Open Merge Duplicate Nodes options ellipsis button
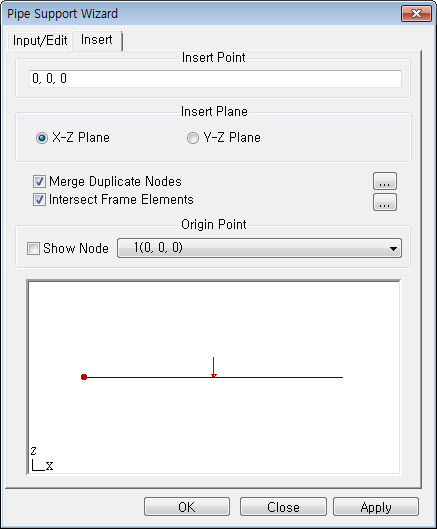This screenshot has height=529, width=437. [385, 182]
